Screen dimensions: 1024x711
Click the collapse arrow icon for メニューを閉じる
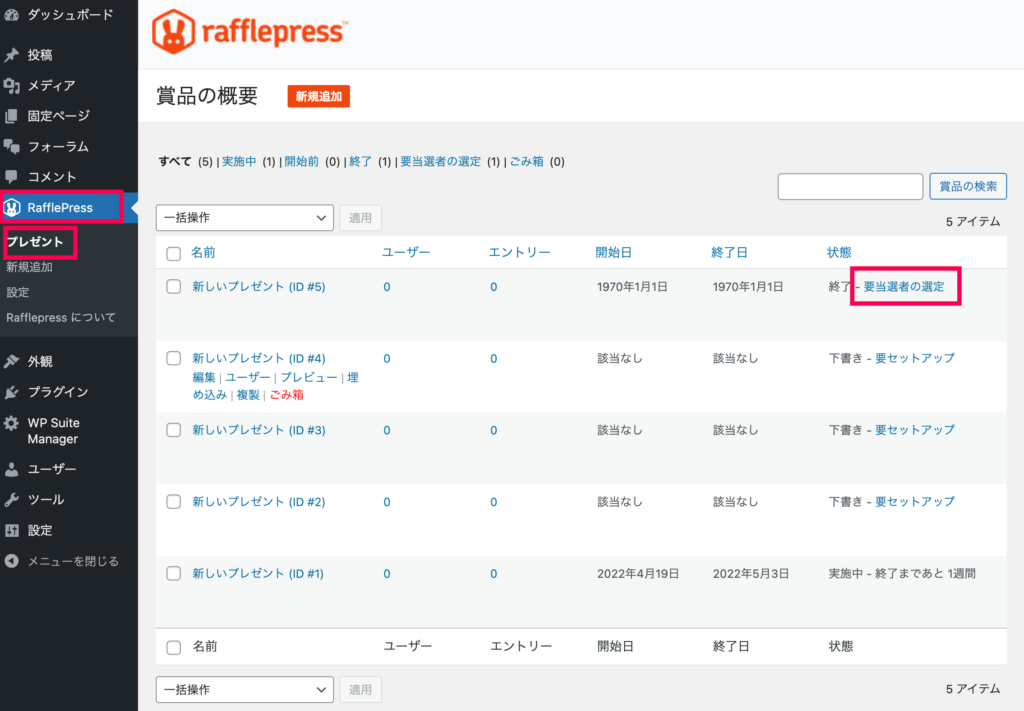tap(11, 561)
